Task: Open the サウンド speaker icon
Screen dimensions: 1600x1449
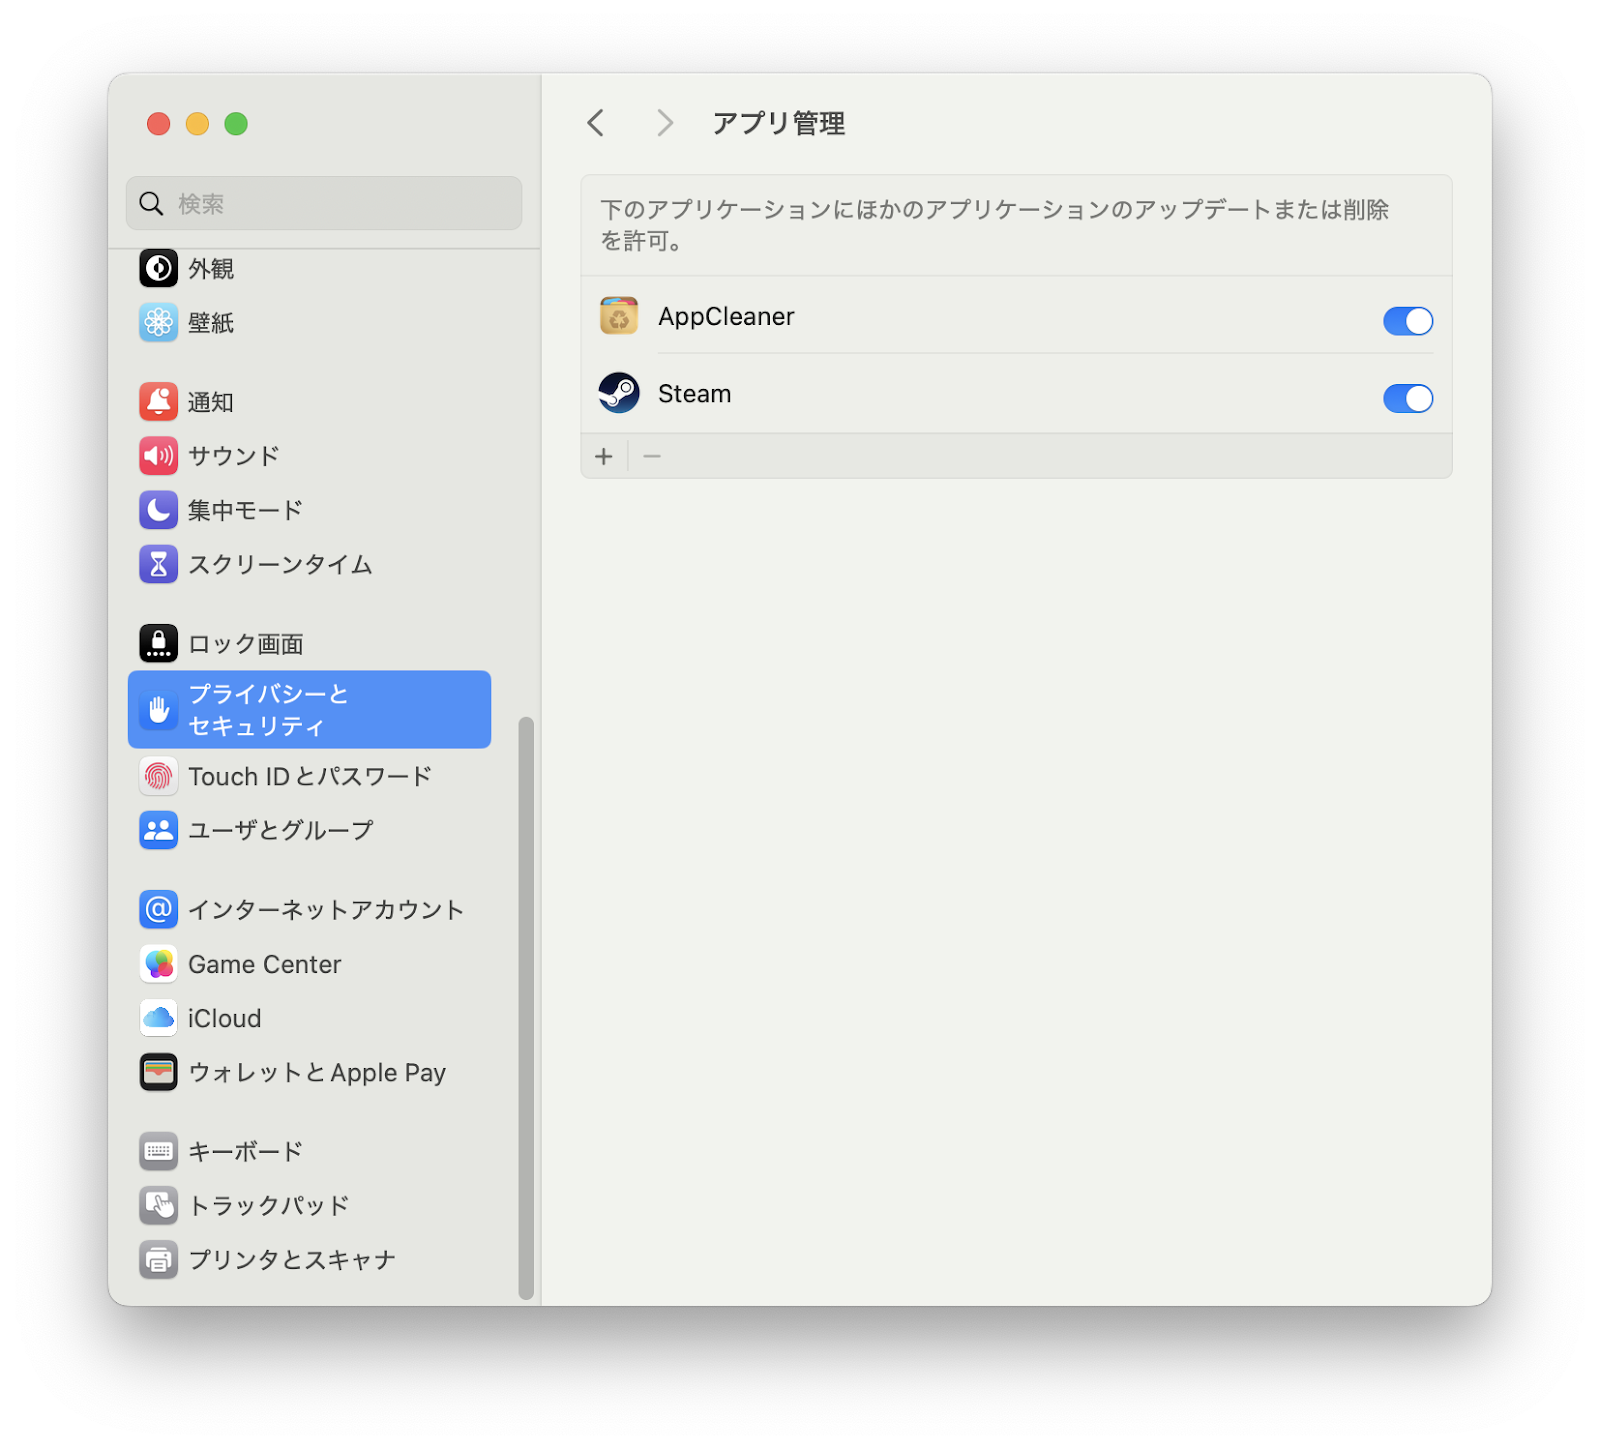Action: [158, 456]
